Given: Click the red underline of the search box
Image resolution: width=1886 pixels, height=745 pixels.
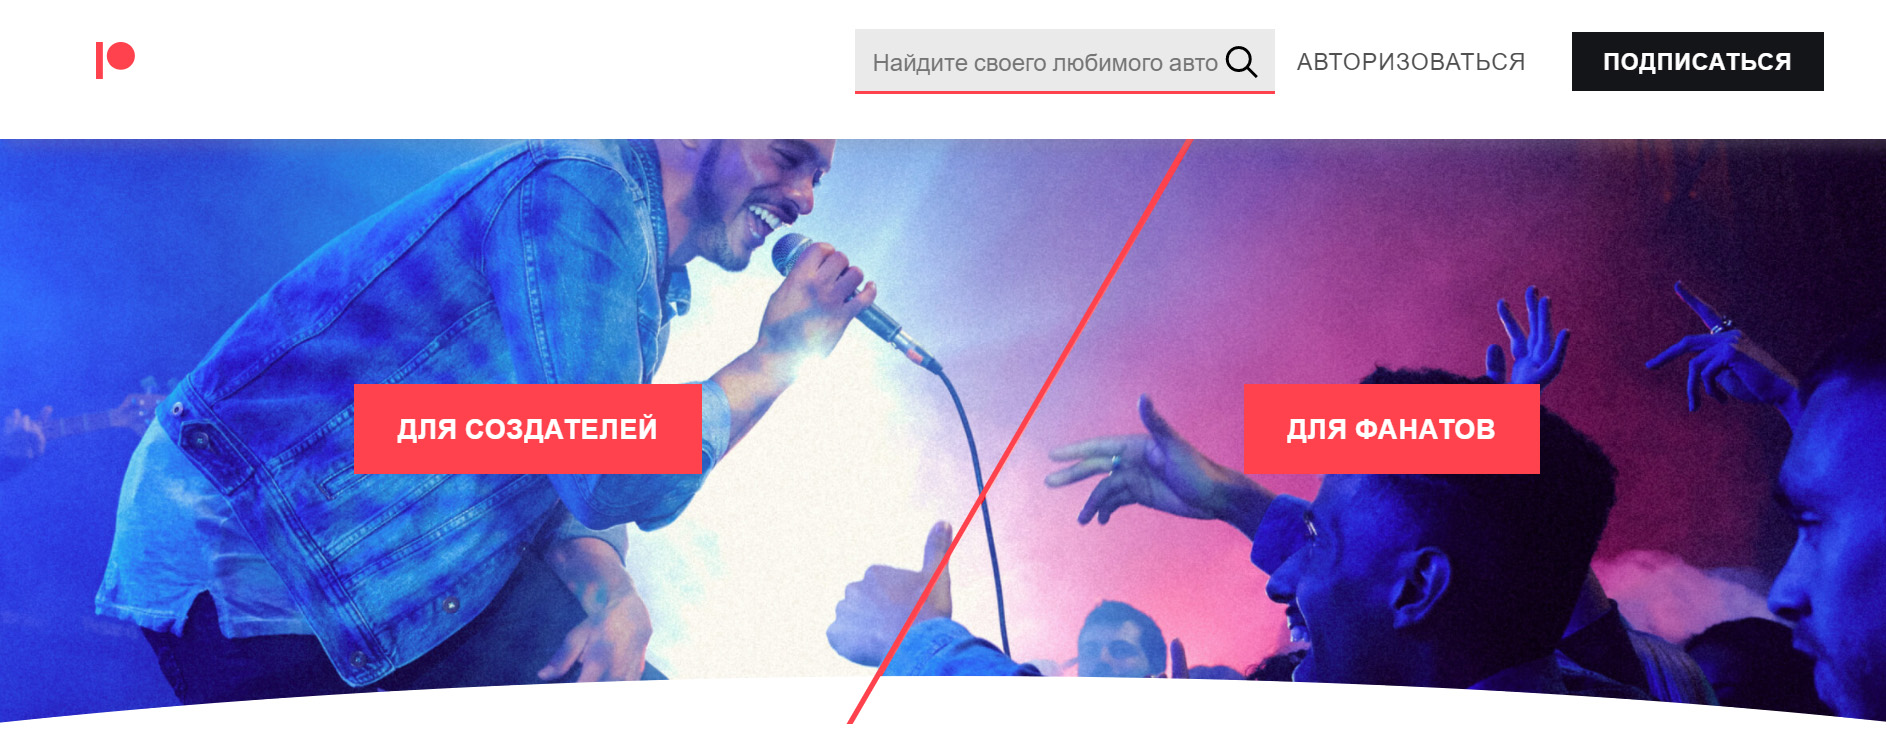Looking at the screenshot, I should tap(1064, 92).
